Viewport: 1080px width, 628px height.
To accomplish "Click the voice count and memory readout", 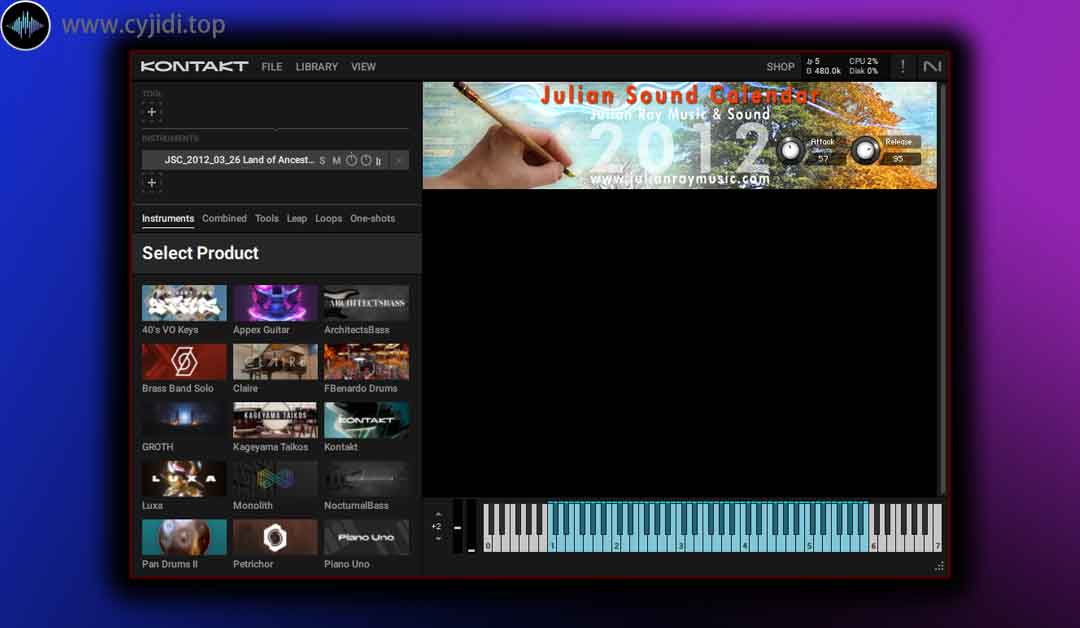I will coord(824,66).
